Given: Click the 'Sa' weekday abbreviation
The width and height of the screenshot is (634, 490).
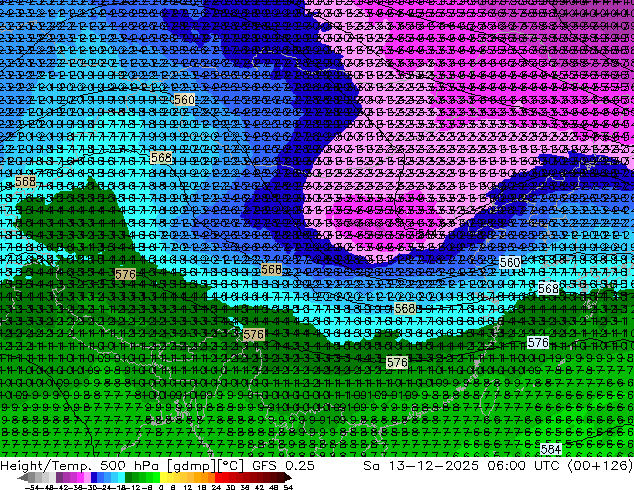Looking at the screenshot, I should point(371,465).
